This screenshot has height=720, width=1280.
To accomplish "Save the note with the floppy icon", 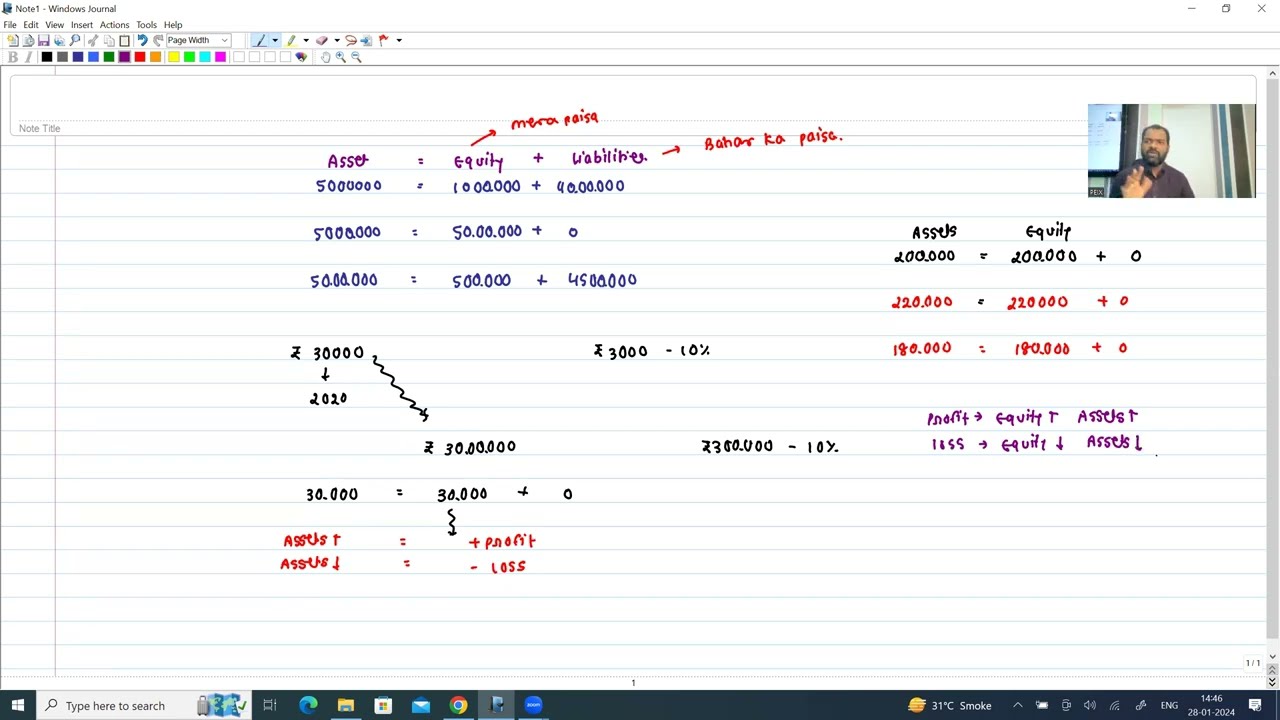I will (44, 40).
